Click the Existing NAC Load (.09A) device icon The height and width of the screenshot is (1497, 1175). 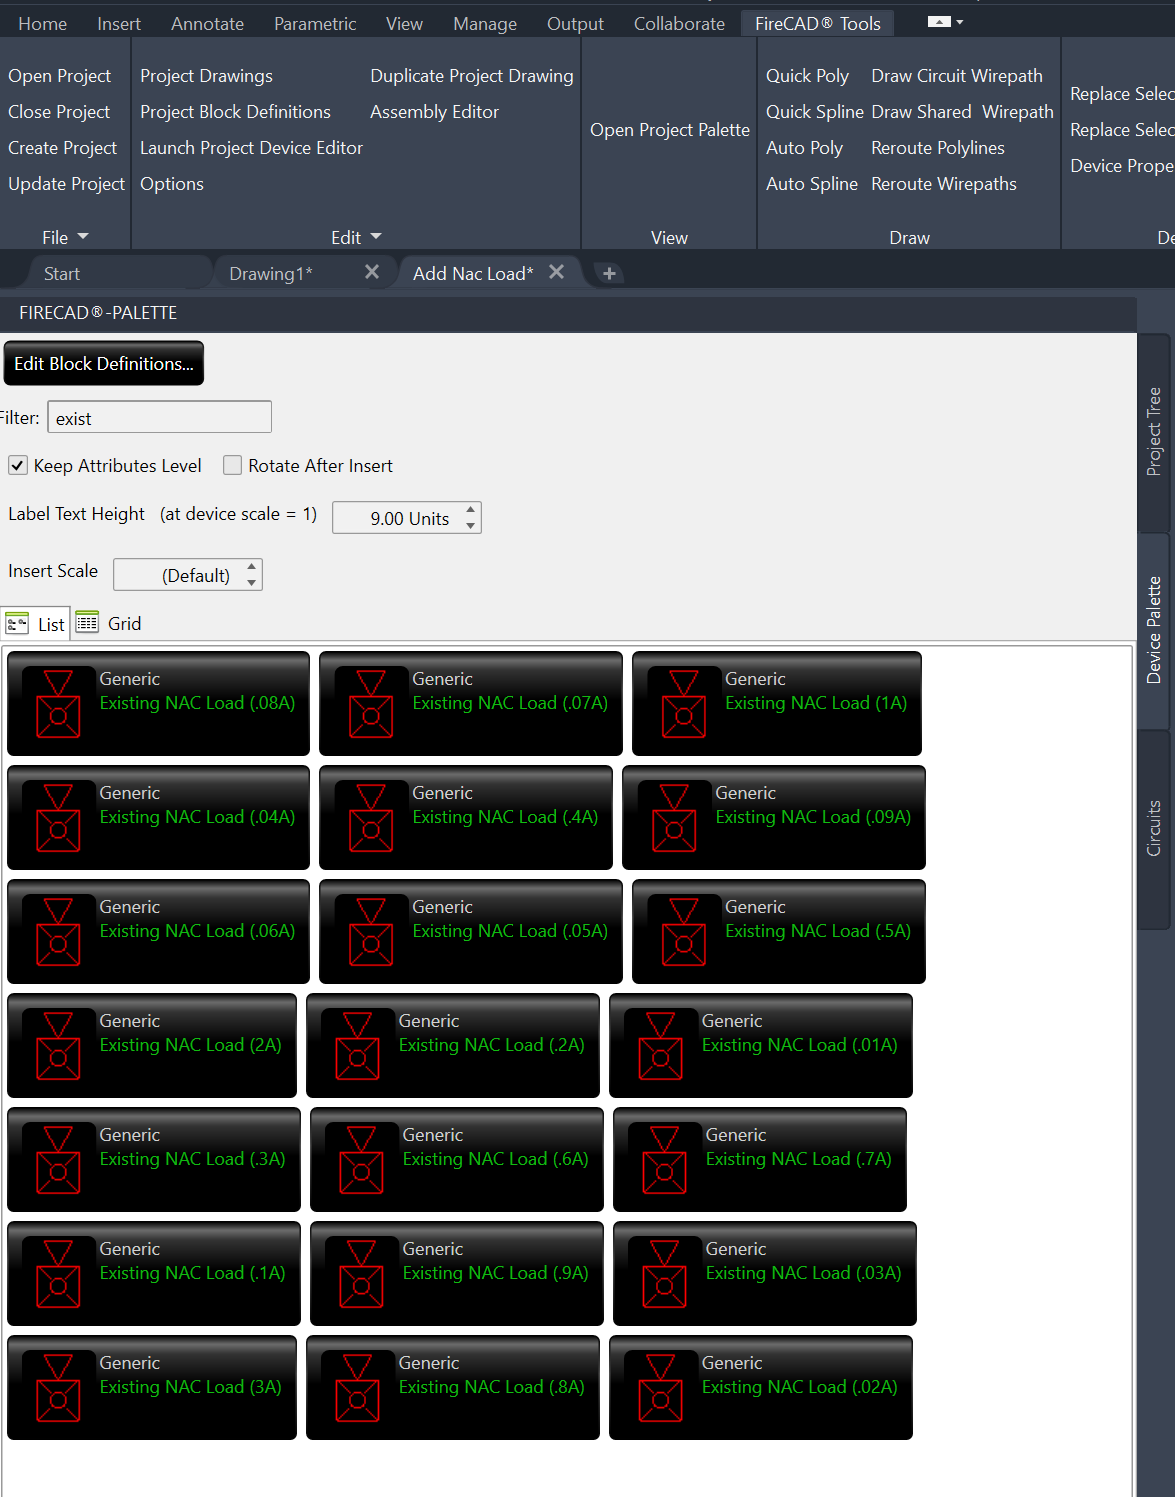click(x=674, y=818)
